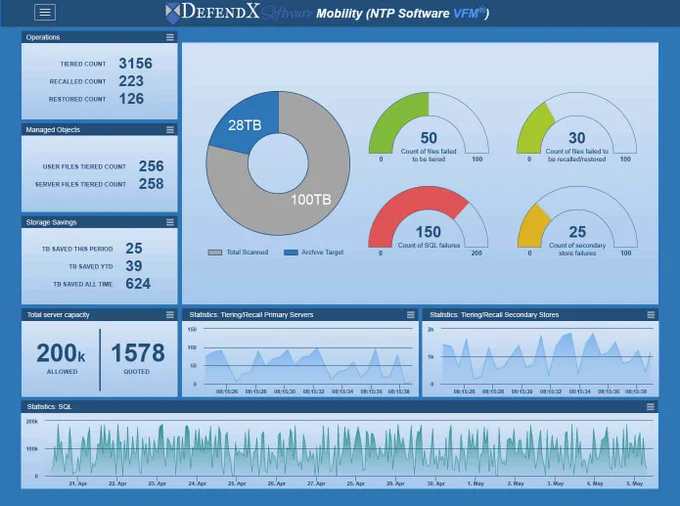
Task: Click the Storage Savings panel title
Action: (51, 222)
